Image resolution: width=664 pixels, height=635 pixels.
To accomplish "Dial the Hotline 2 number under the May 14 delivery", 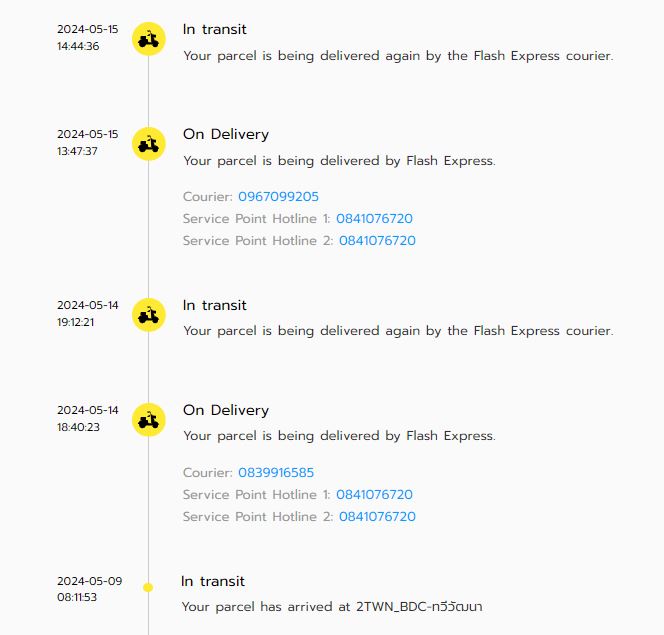I will 377,517.
